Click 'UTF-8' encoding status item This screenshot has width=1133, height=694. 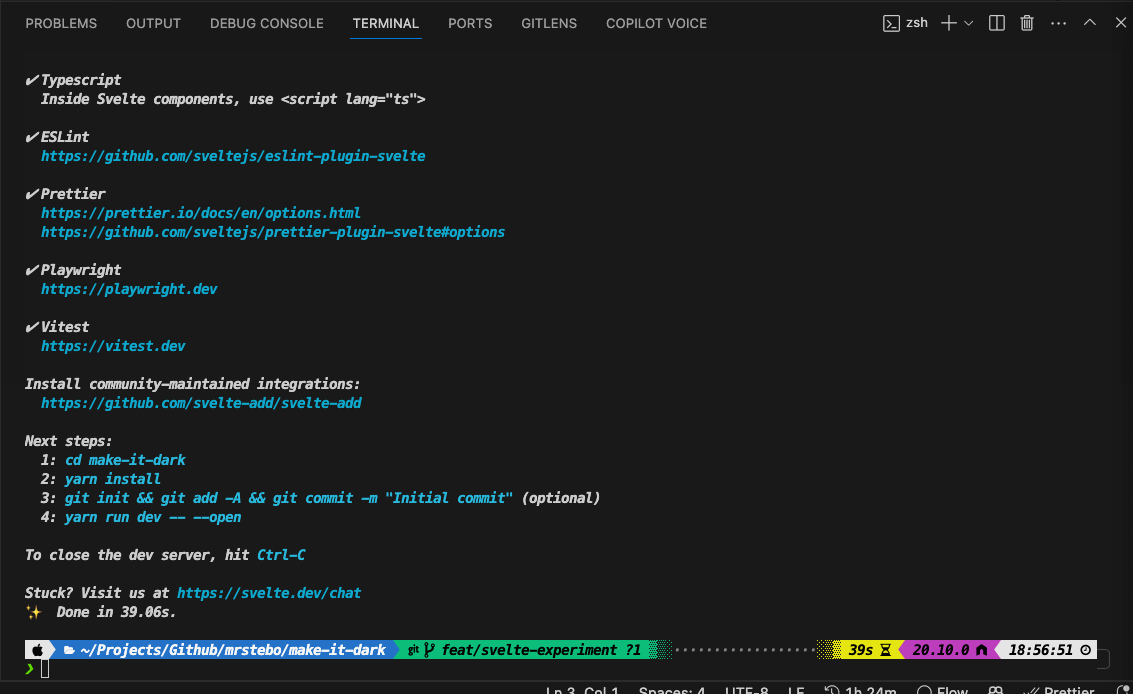tap(746, 689)
